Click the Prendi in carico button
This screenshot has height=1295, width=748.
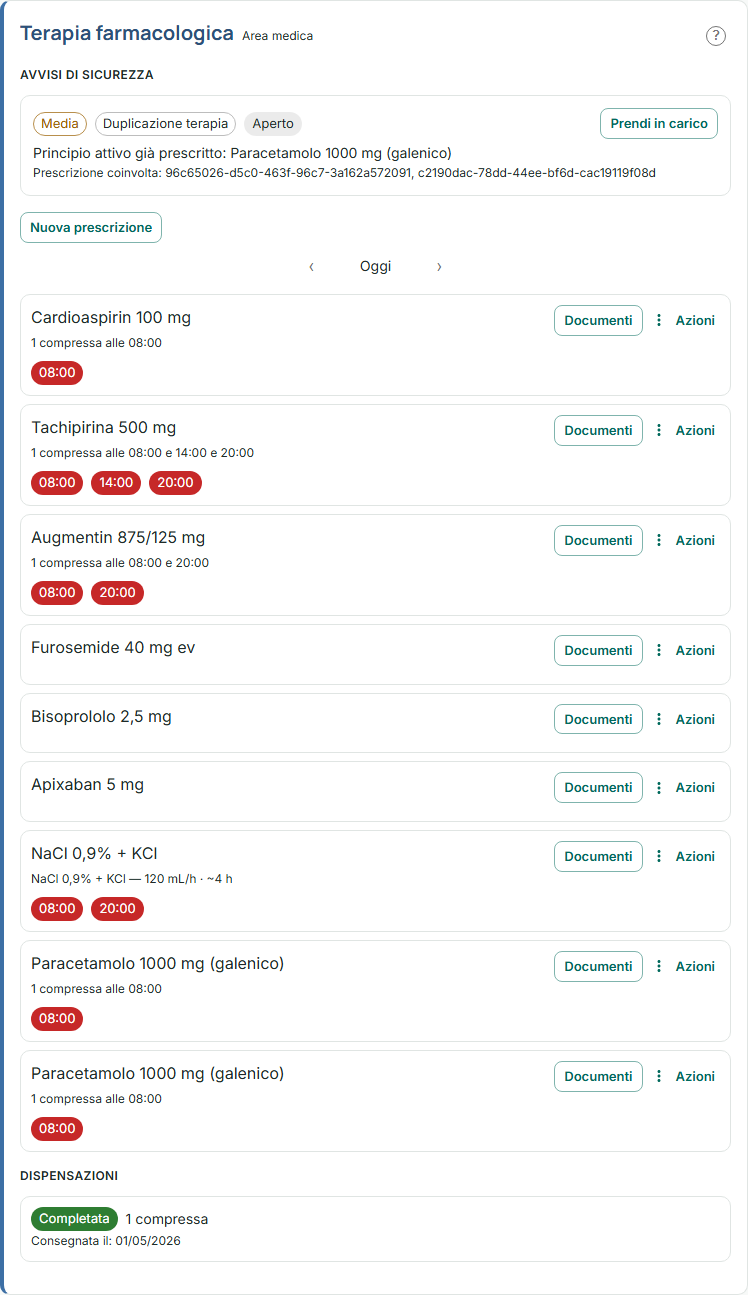(x=659, y=123)
